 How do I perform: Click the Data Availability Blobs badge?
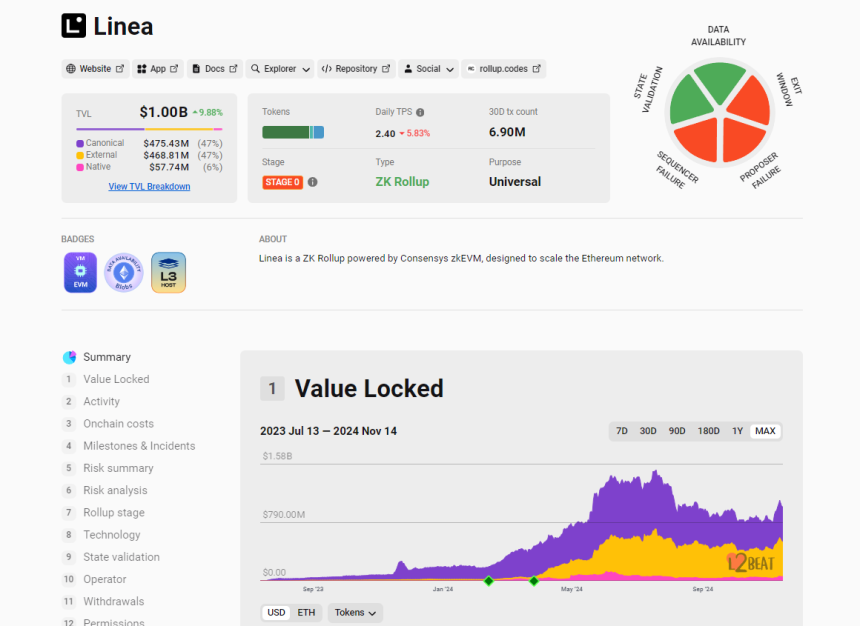pos(123,272)
